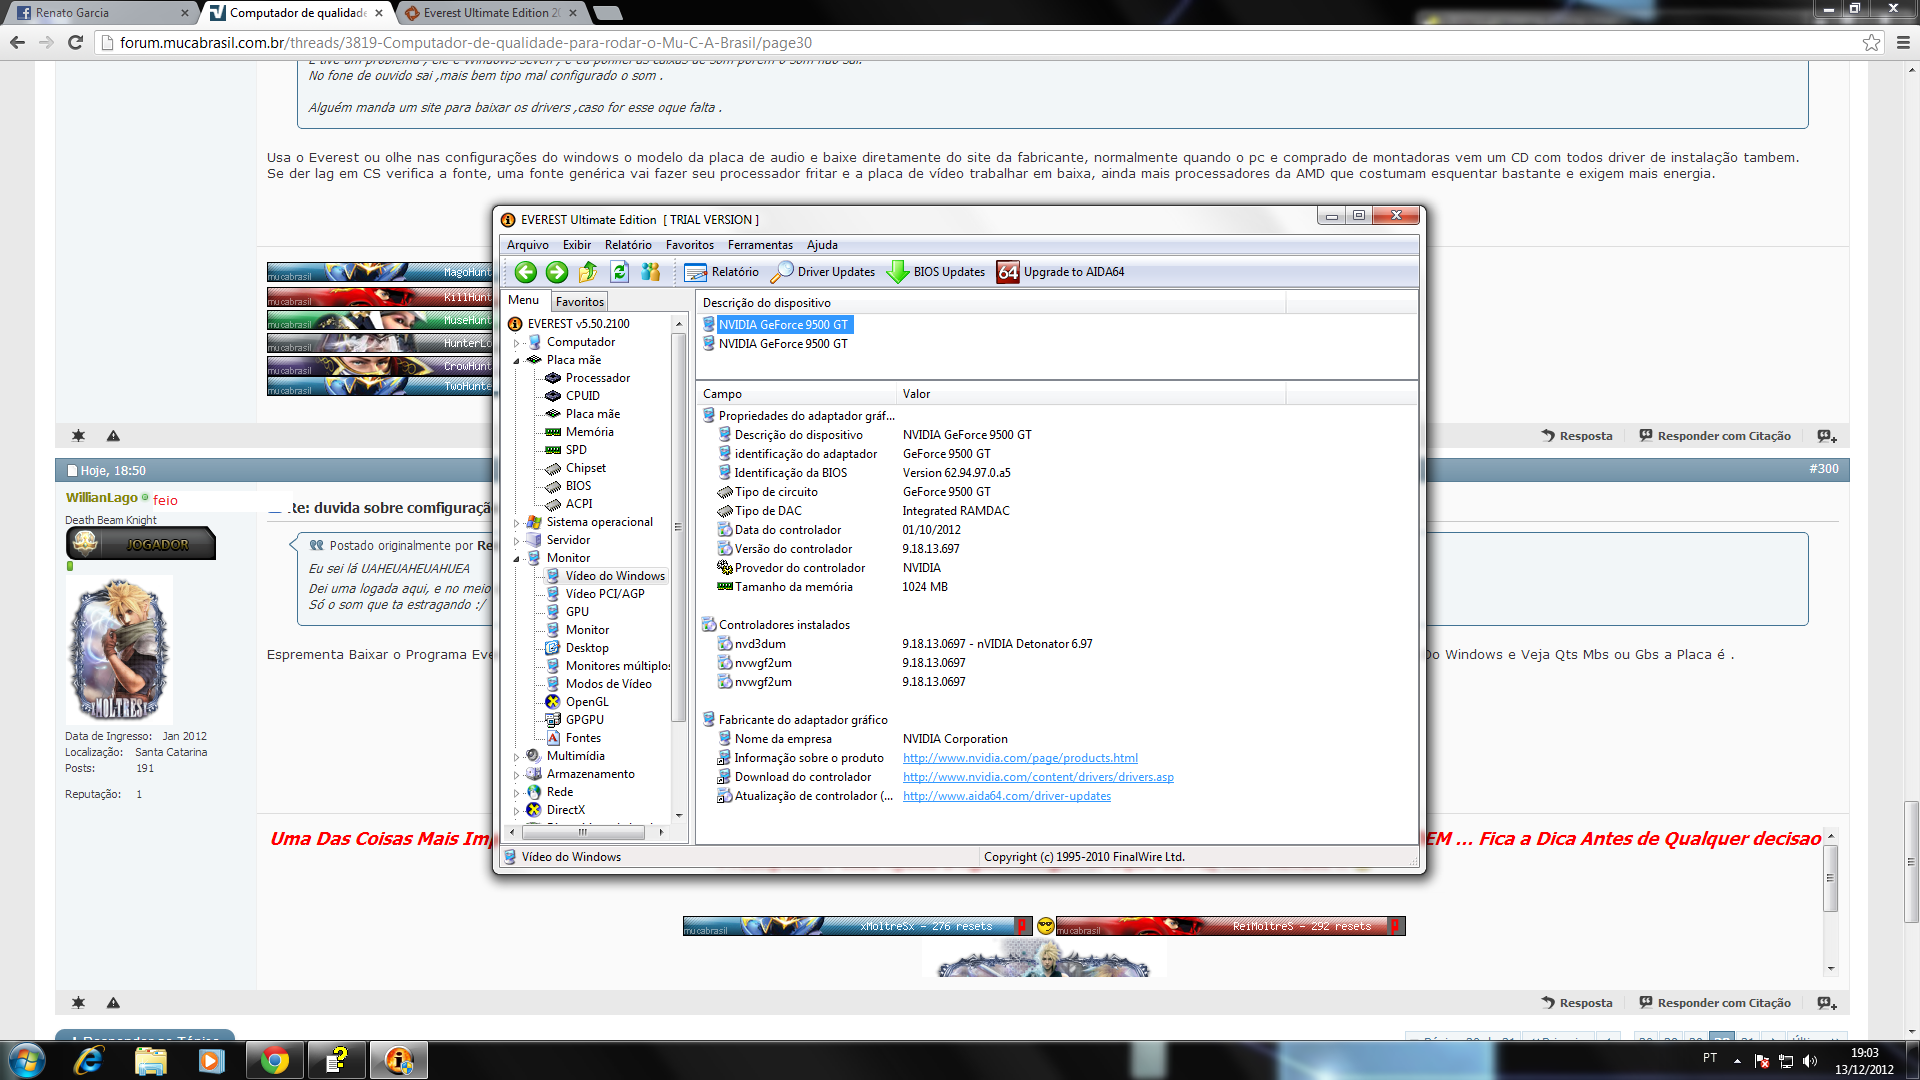Screen dimensions: 1920x1080
Task: Select the OpenGL tree item
Action: pyautogui.click(x=586, y=702)
